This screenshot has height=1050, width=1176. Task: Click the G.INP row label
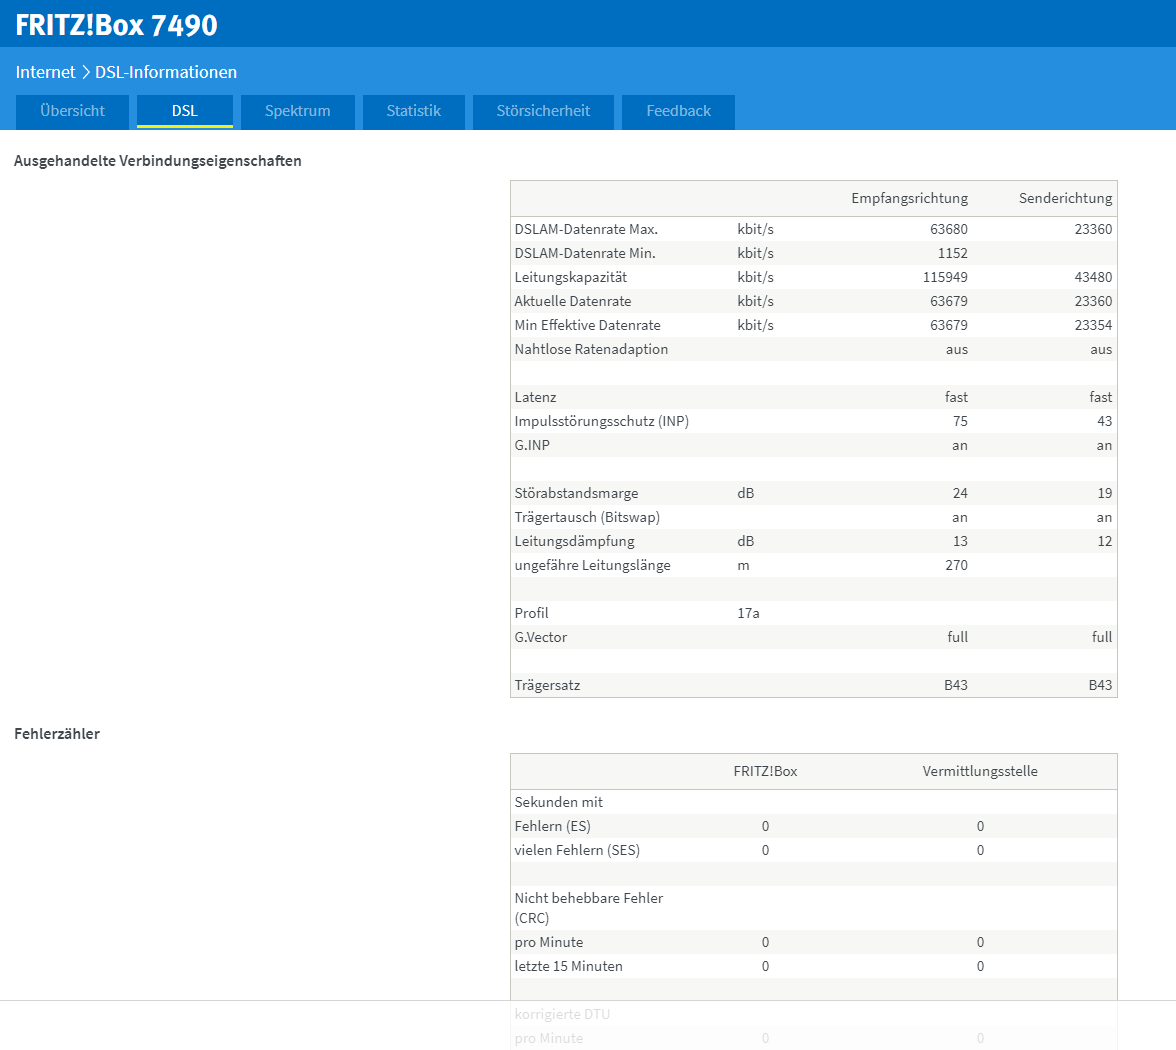point(532,446)
